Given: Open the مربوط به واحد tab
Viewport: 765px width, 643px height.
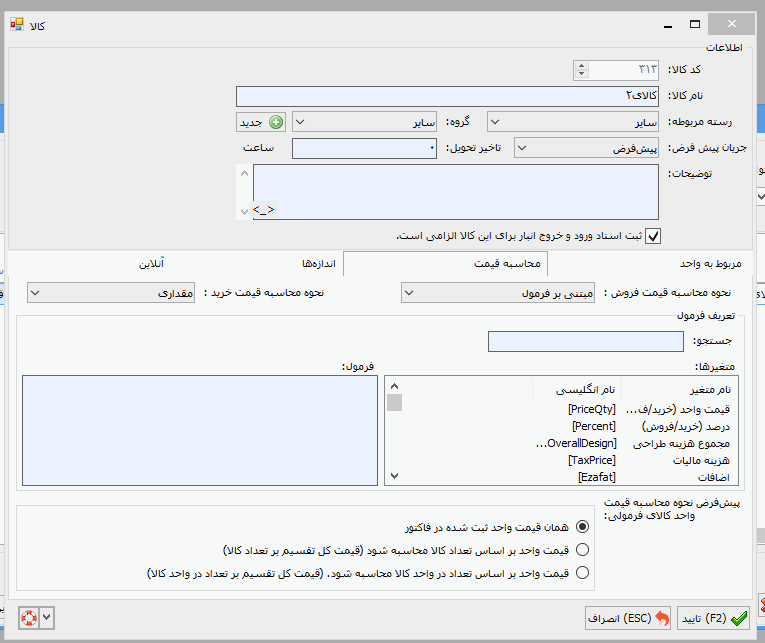Looking at the screenshot, I should (x=710, y=263).
